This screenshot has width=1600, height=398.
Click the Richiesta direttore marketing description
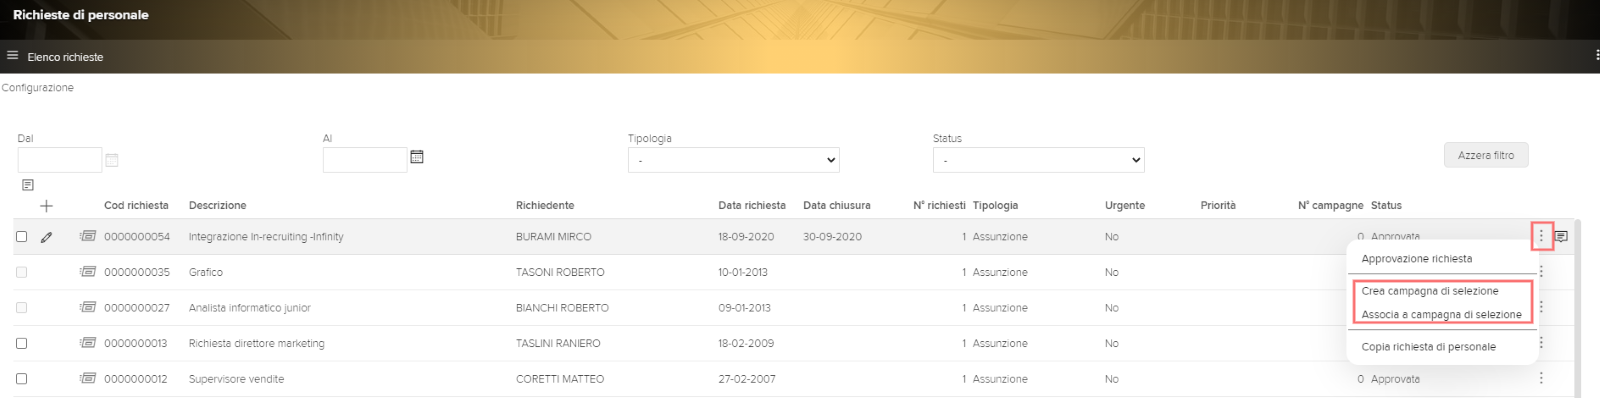pyautogui.click(x=257, y=343)
